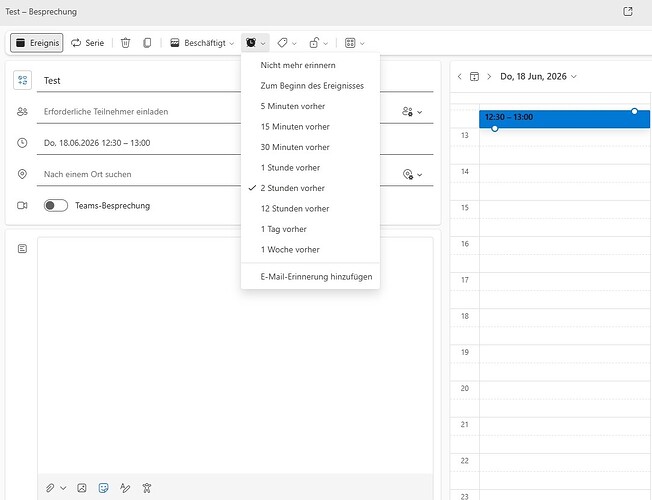Open the emoji sticker icon
Viewport: 652px width, 500px height.
(104, 488)
